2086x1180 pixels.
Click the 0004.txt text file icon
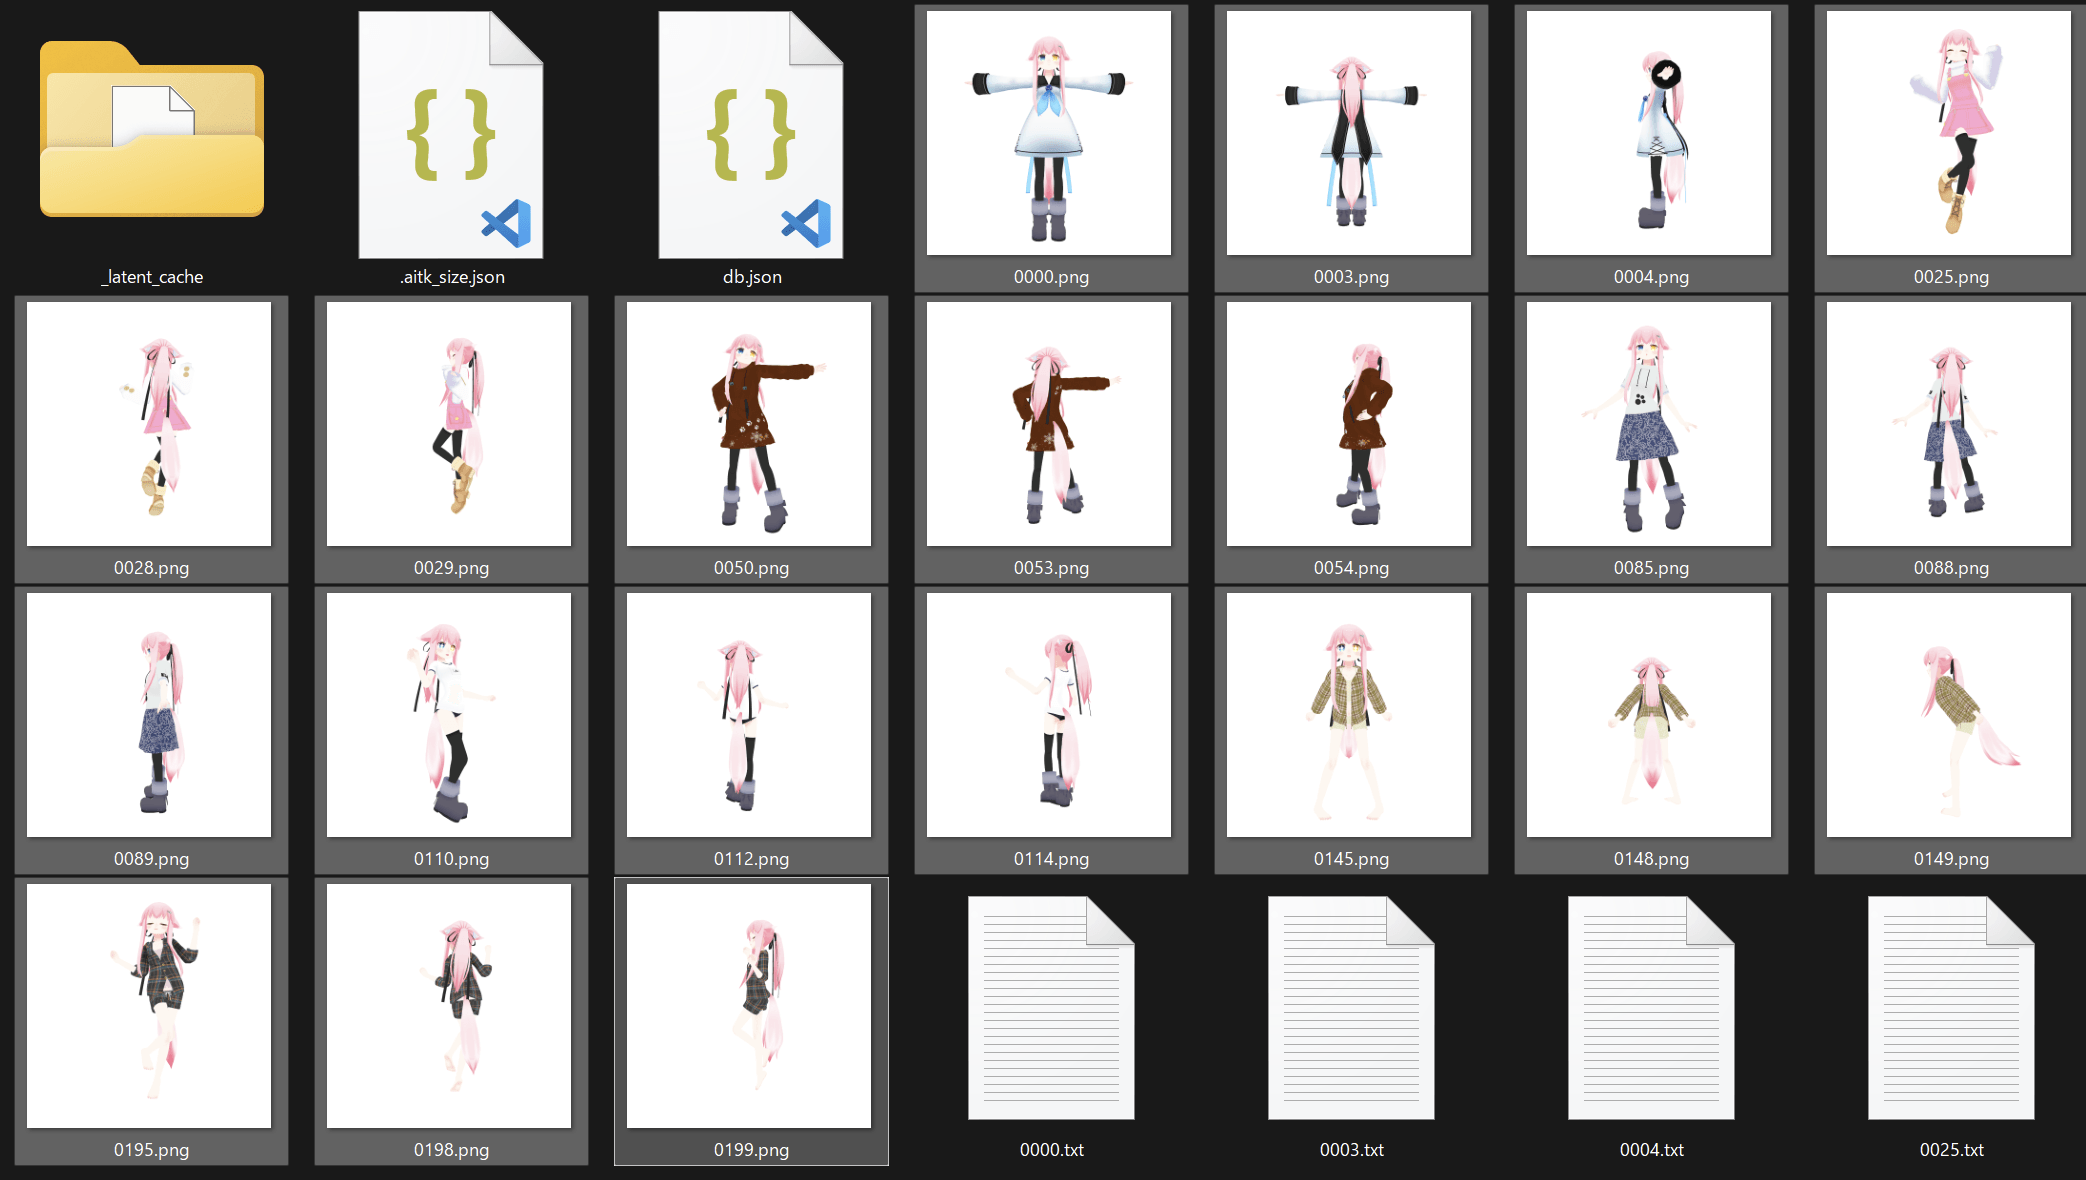click(x=1651, y=1007)
